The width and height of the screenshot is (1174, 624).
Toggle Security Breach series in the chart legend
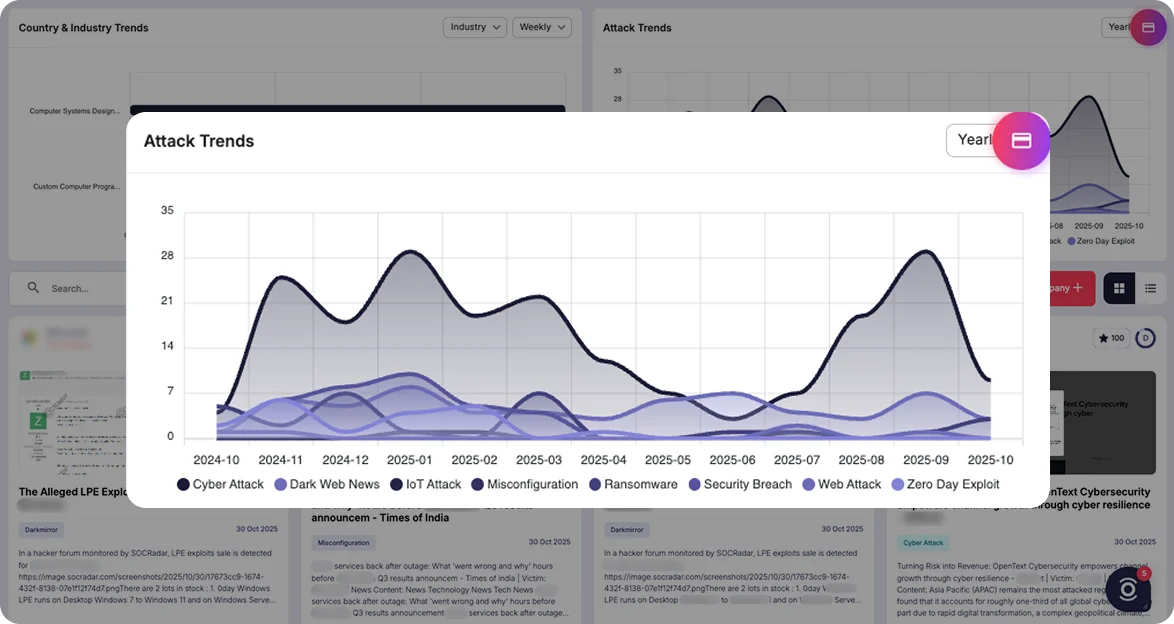740,485
